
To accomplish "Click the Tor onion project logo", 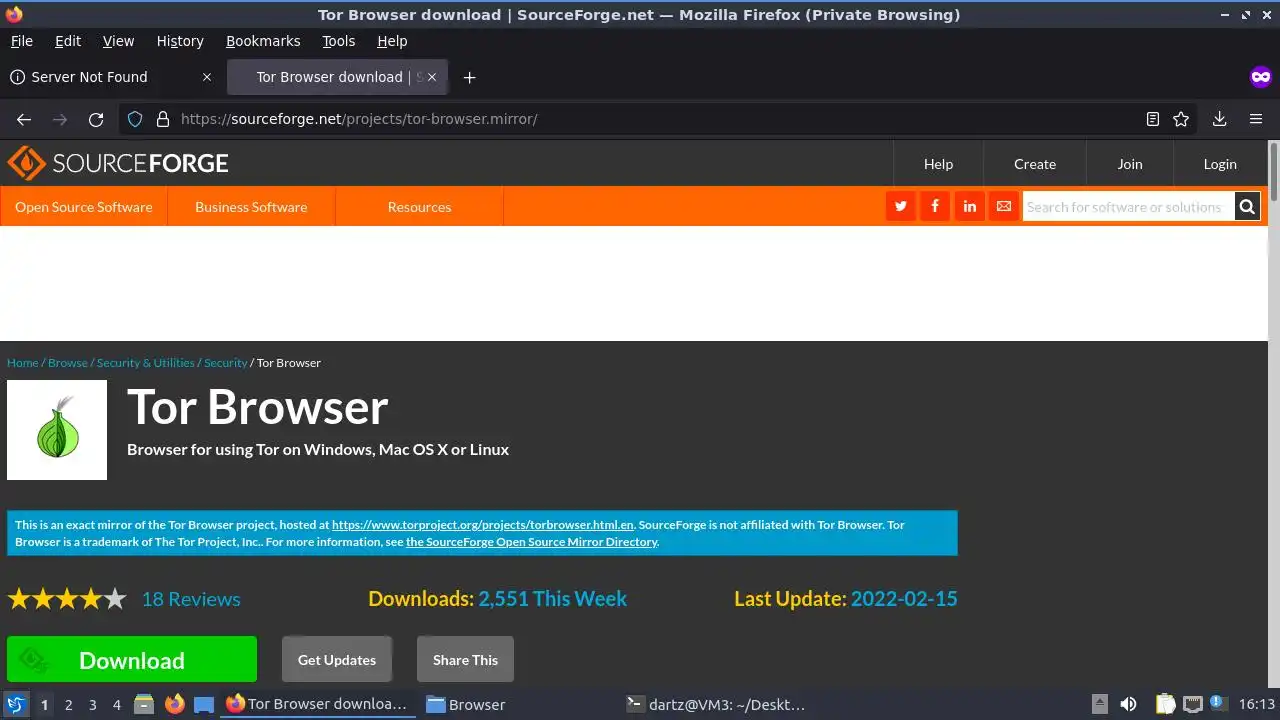I will [57, 430].
